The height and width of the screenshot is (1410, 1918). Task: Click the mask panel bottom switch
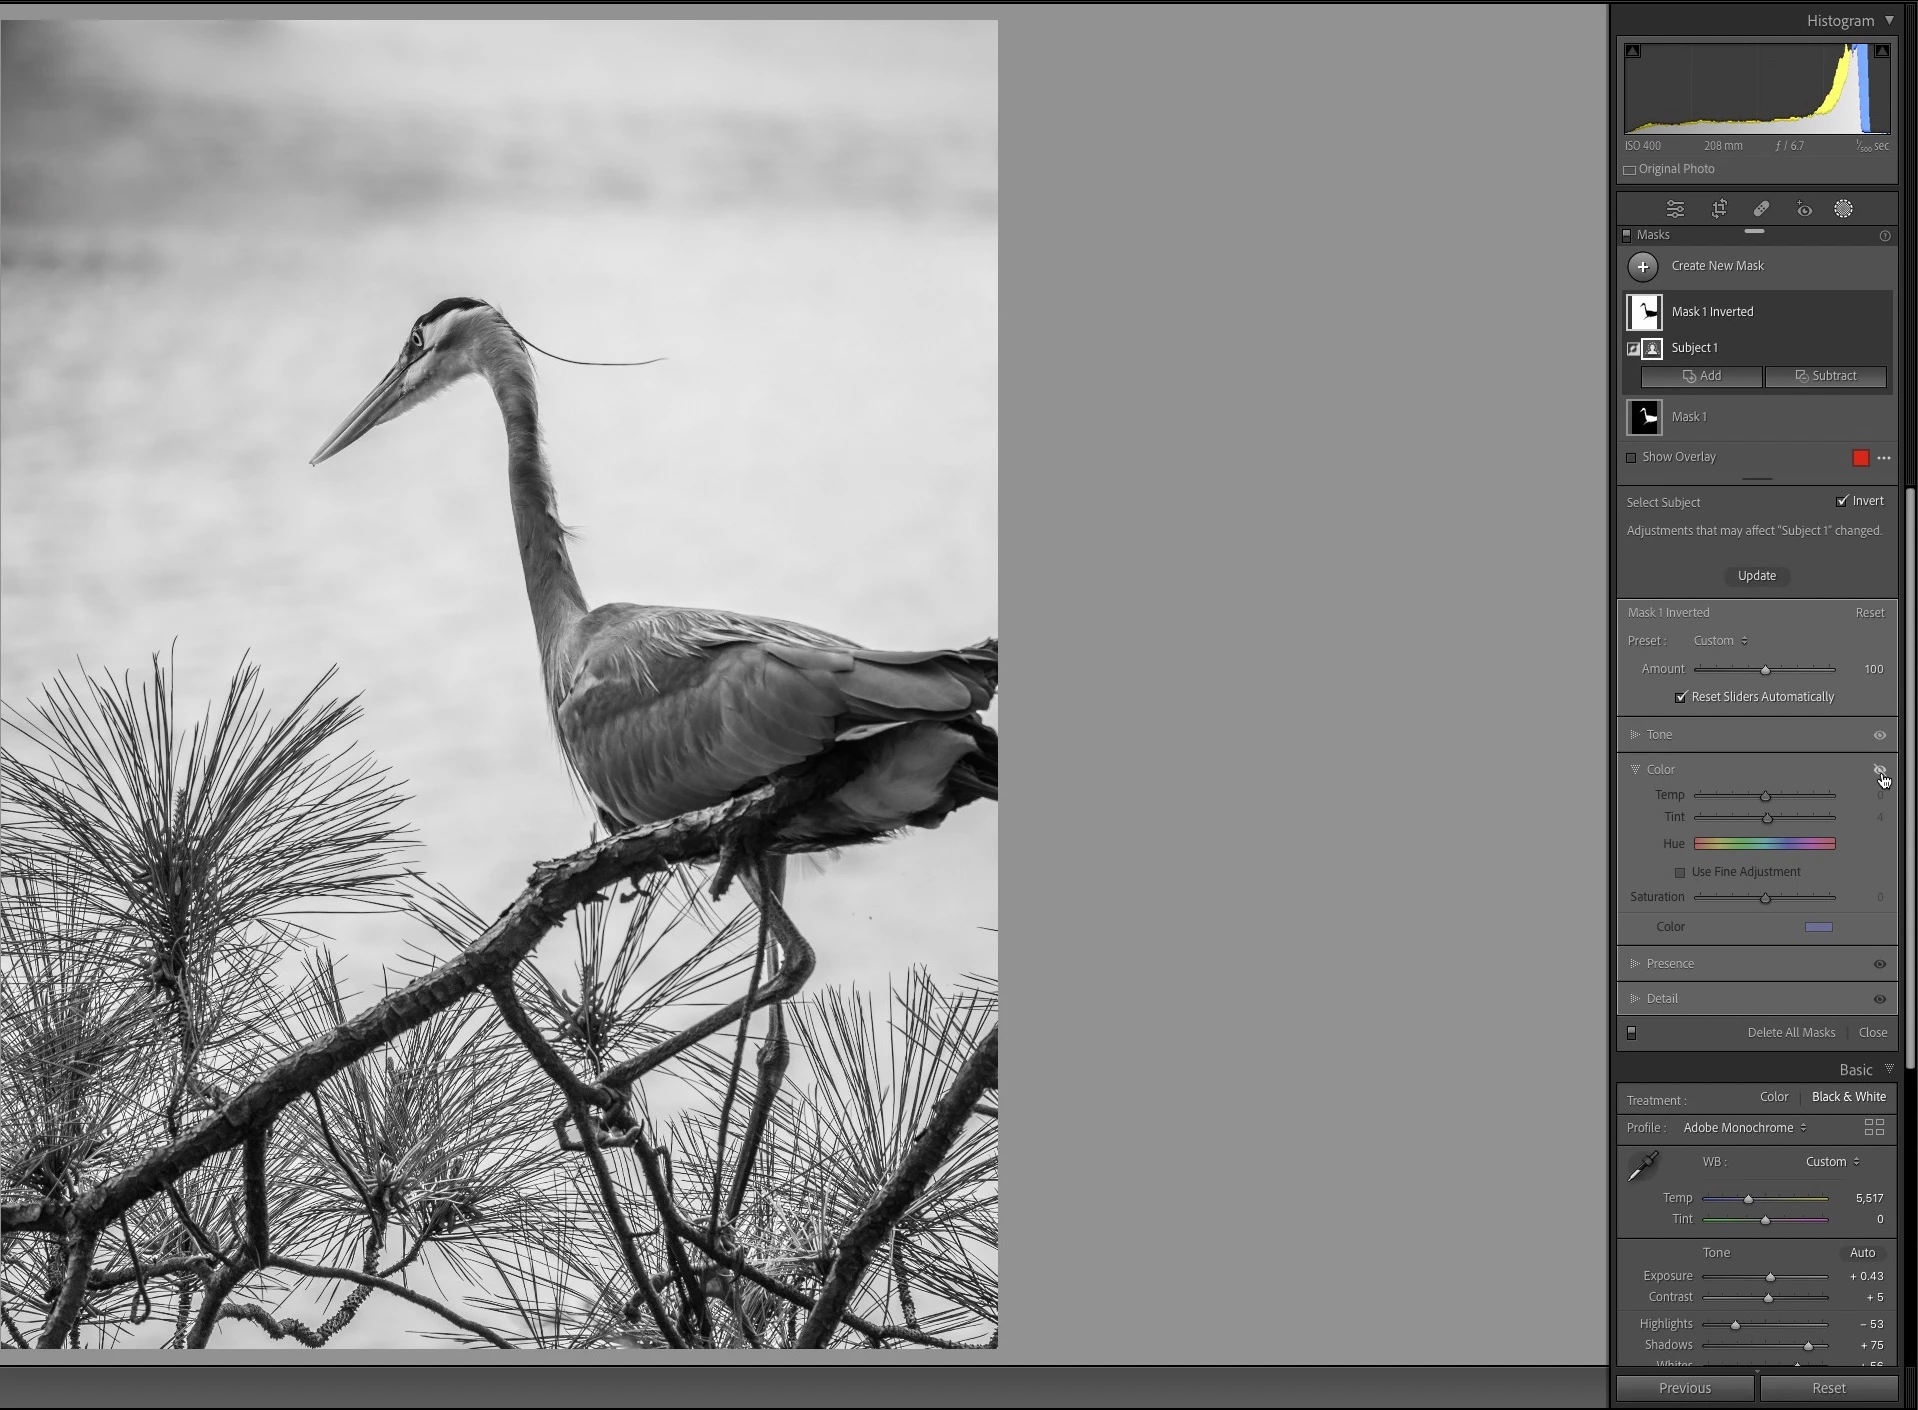point(1631,1033)
